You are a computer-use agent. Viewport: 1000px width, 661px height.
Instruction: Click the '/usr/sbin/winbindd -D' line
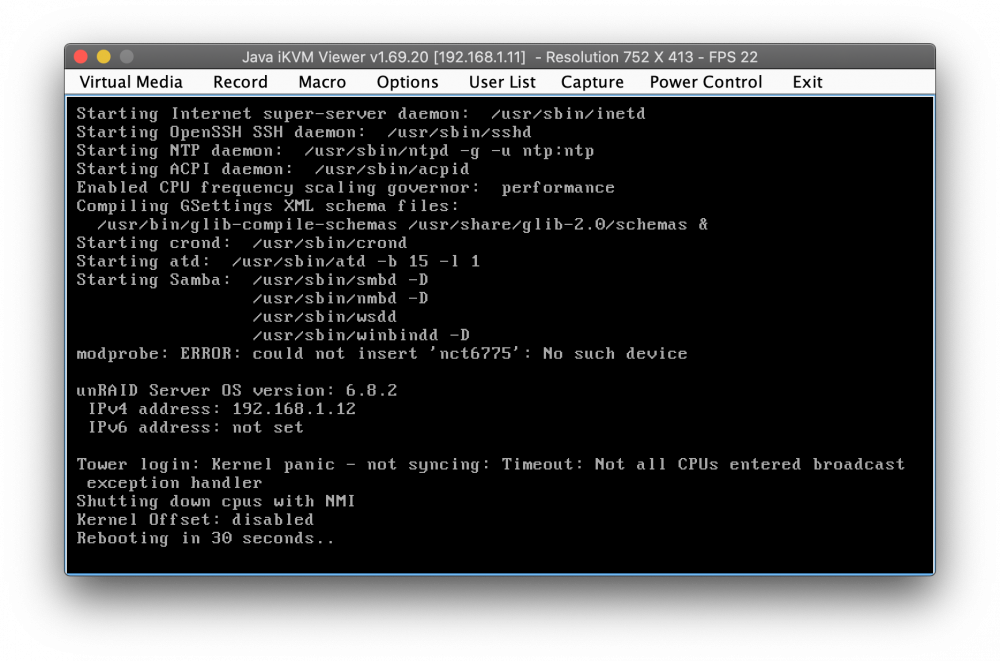click(361, 335)
